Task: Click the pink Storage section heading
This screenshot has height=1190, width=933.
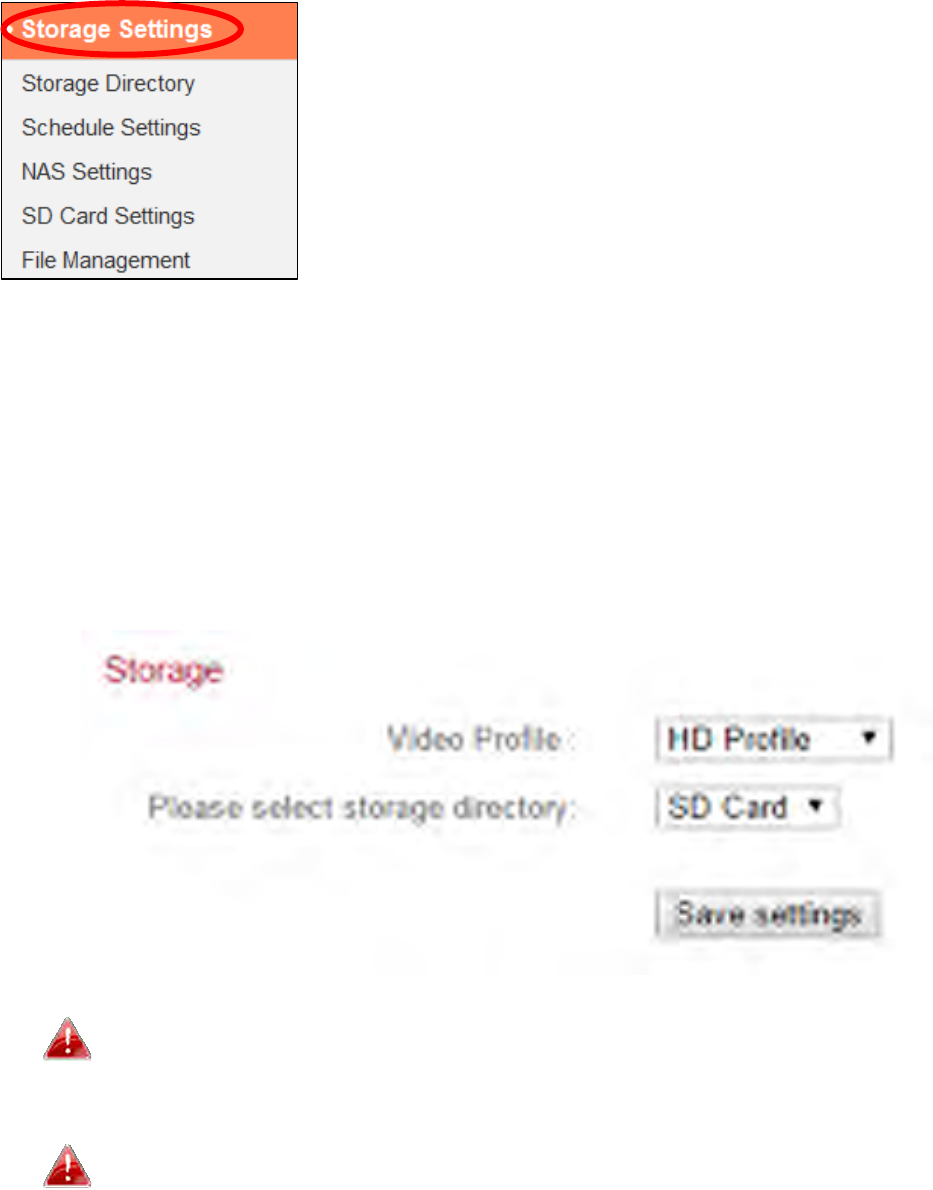Action: pos(163,671)
